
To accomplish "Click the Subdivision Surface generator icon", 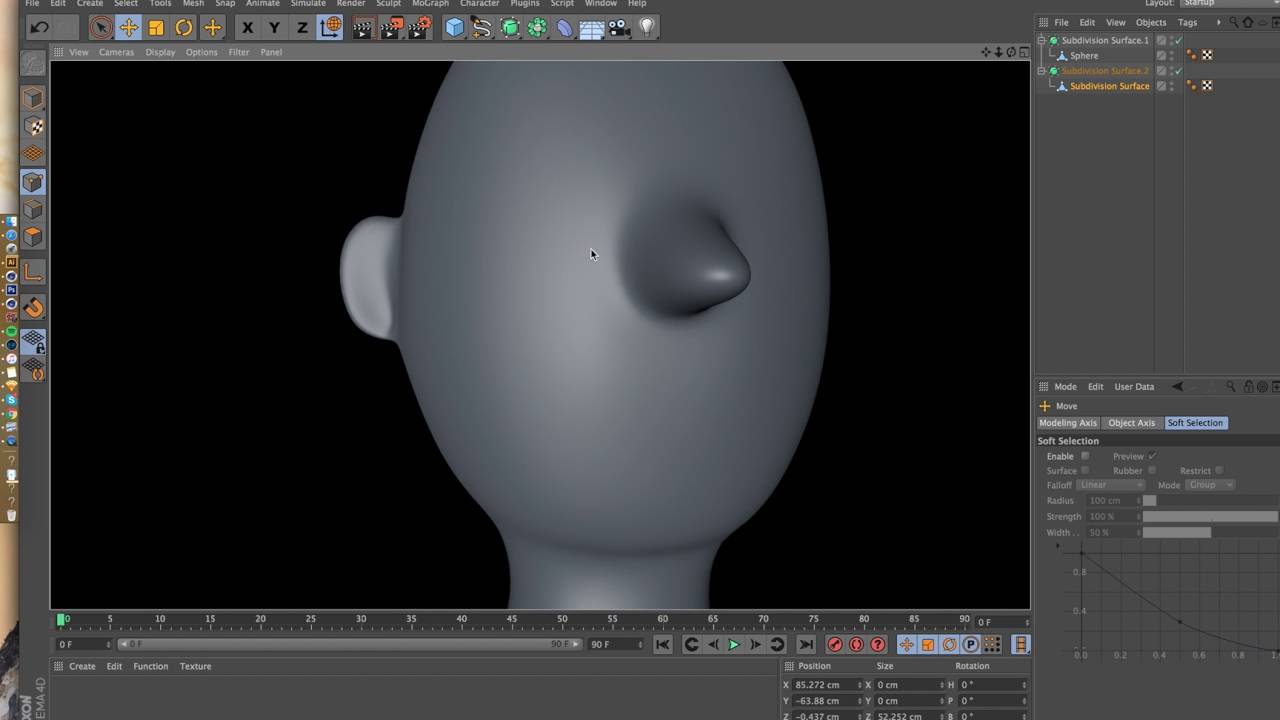I will click(510, 28).
